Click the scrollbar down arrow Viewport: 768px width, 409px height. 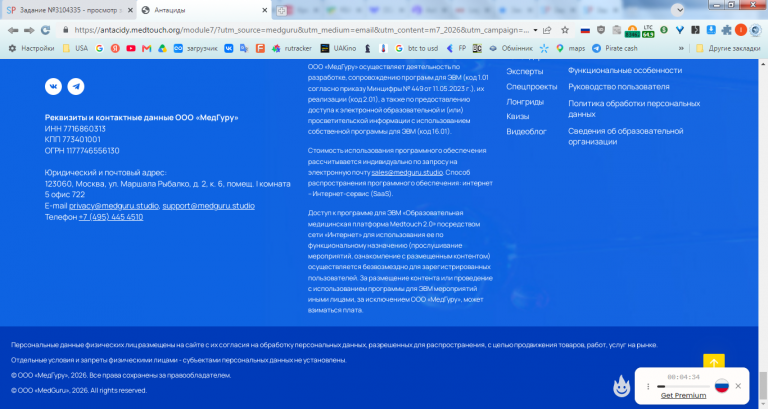(x=763, y=404)
